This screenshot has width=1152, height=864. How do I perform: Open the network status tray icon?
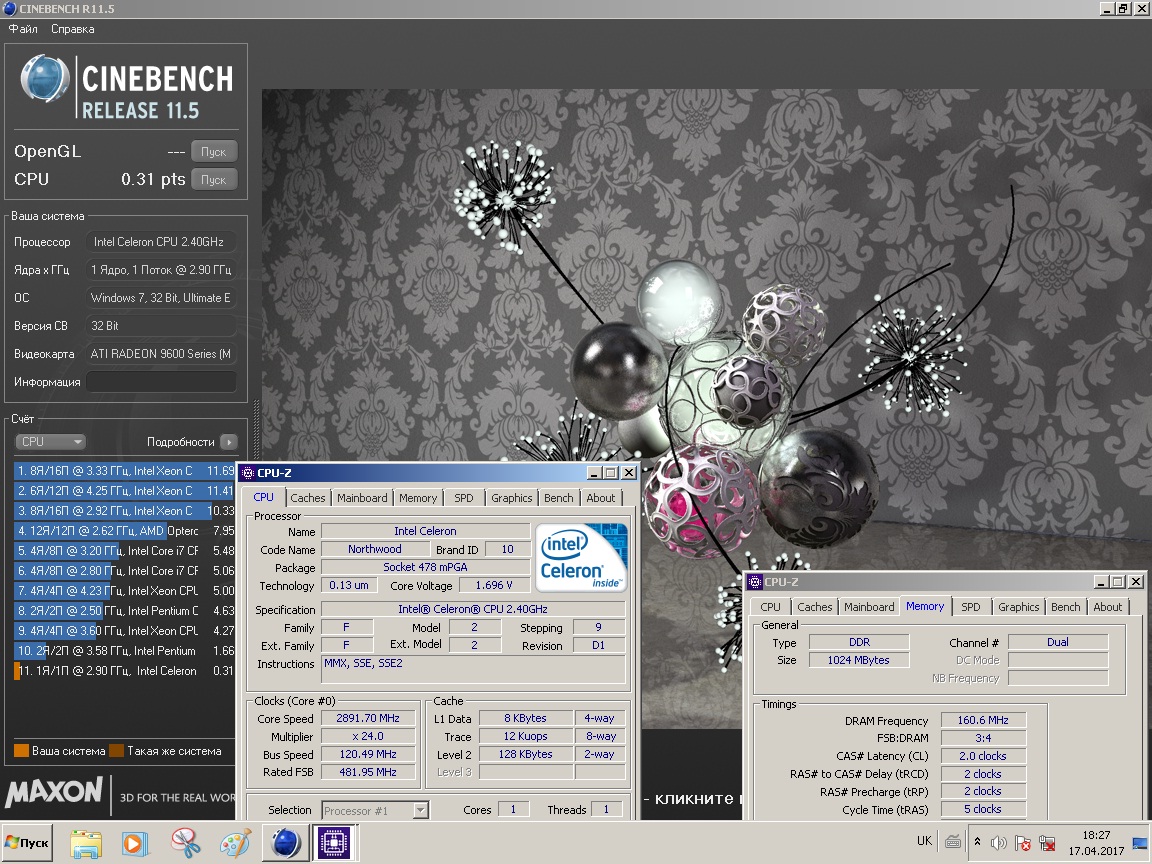[x=1048, y=843]
